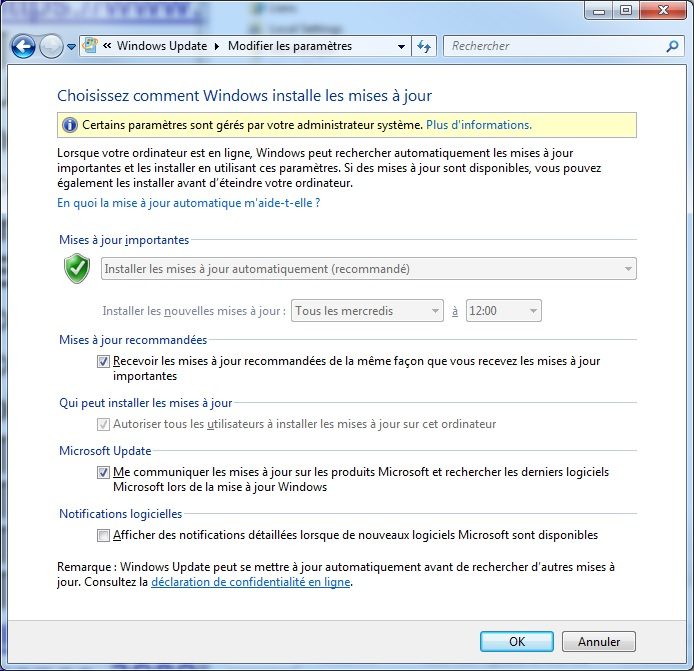The height and width of the screenshot is (671, 694).
Task: Open the Plus d'informations link
Action: [478, 125]
